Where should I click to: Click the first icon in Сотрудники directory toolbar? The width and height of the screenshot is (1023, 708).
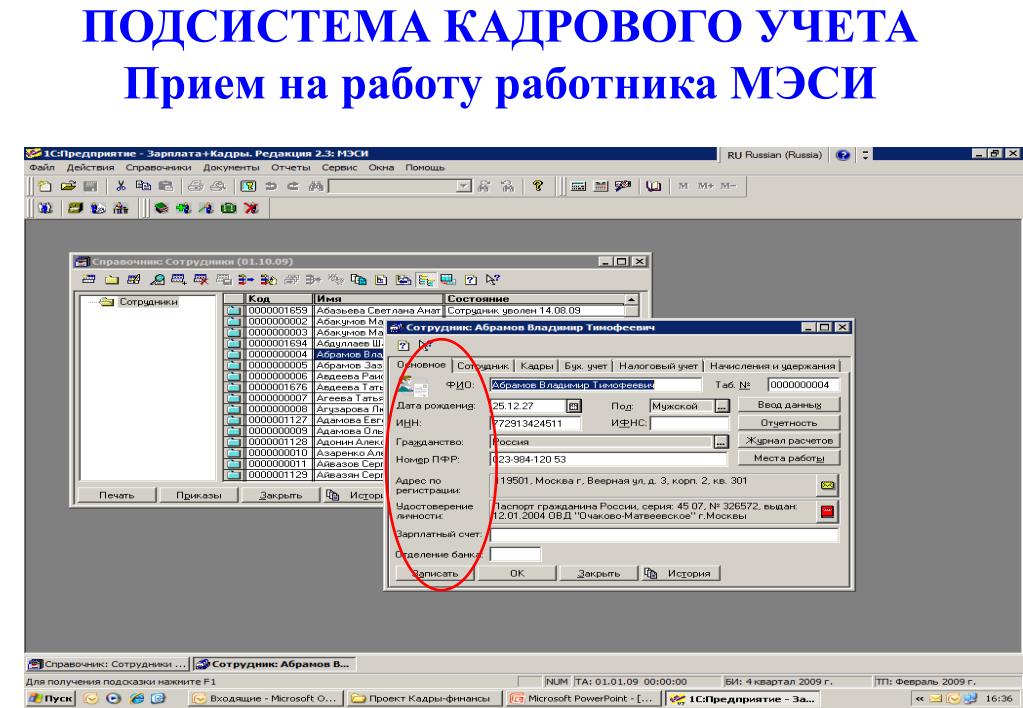pos(89,280)
